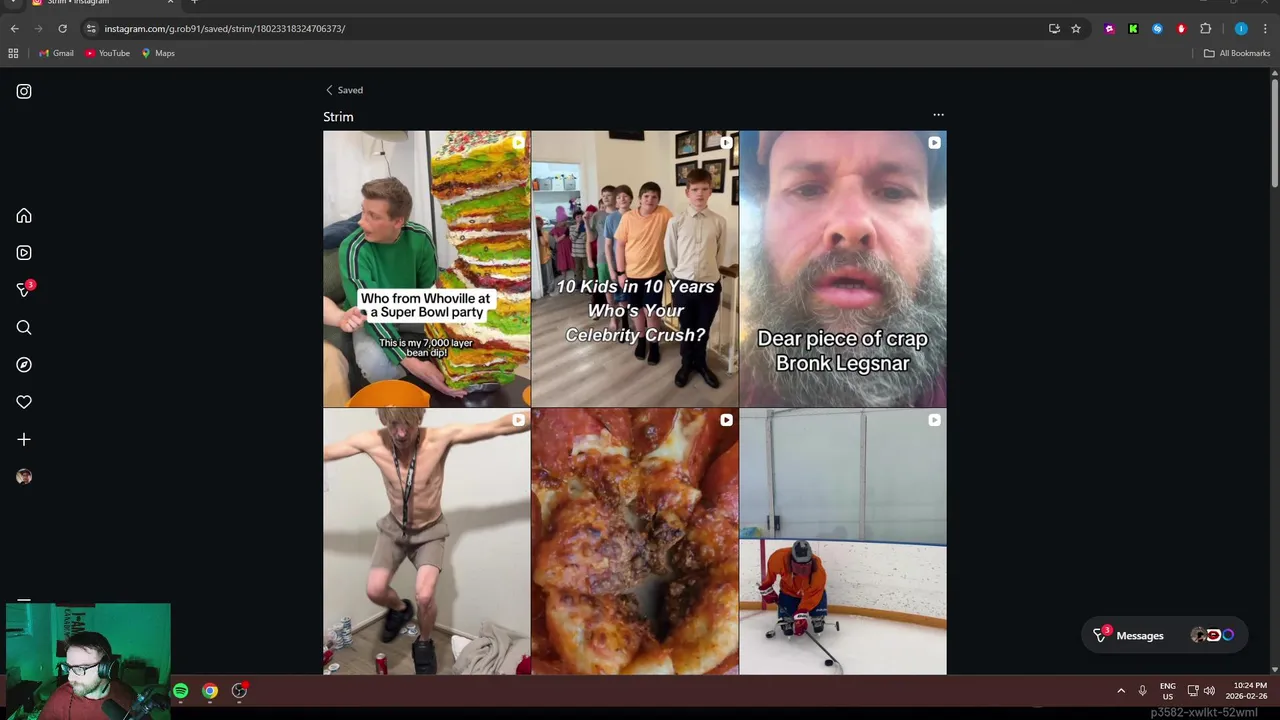
Task: Click the browser Back arrow
Action: click(14, 29)
